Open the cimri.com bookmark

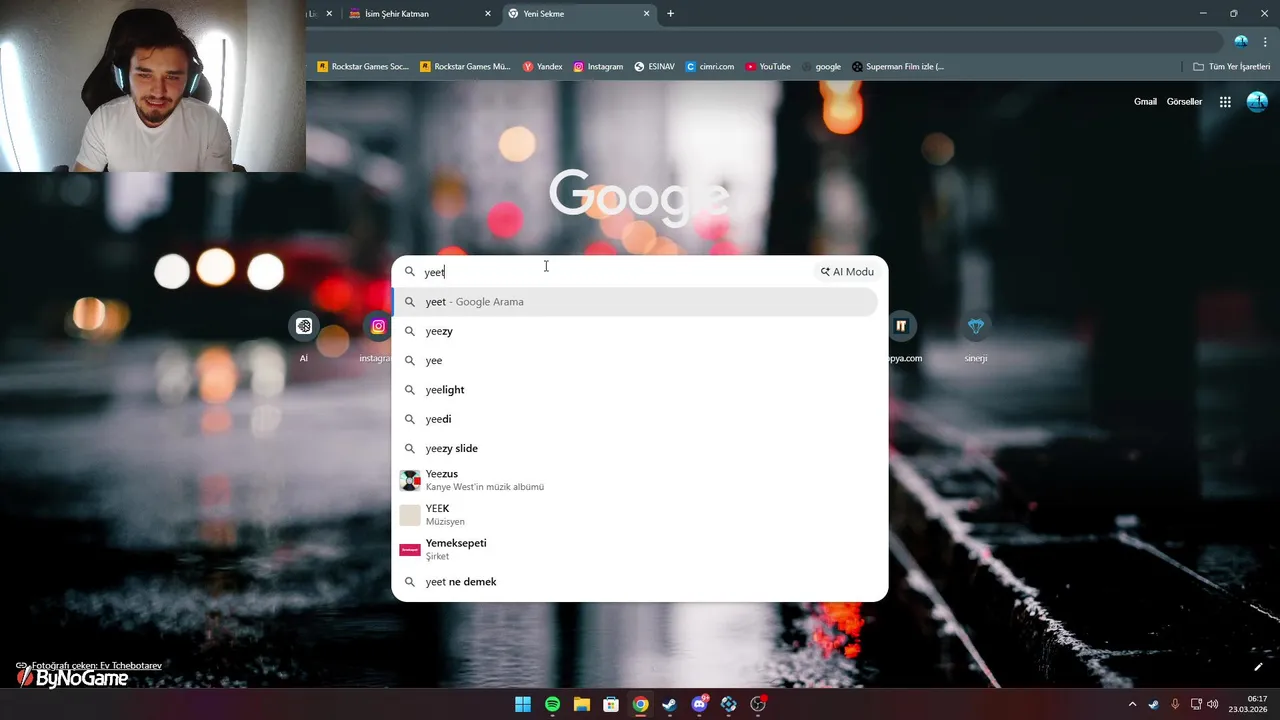coord(710,67)
